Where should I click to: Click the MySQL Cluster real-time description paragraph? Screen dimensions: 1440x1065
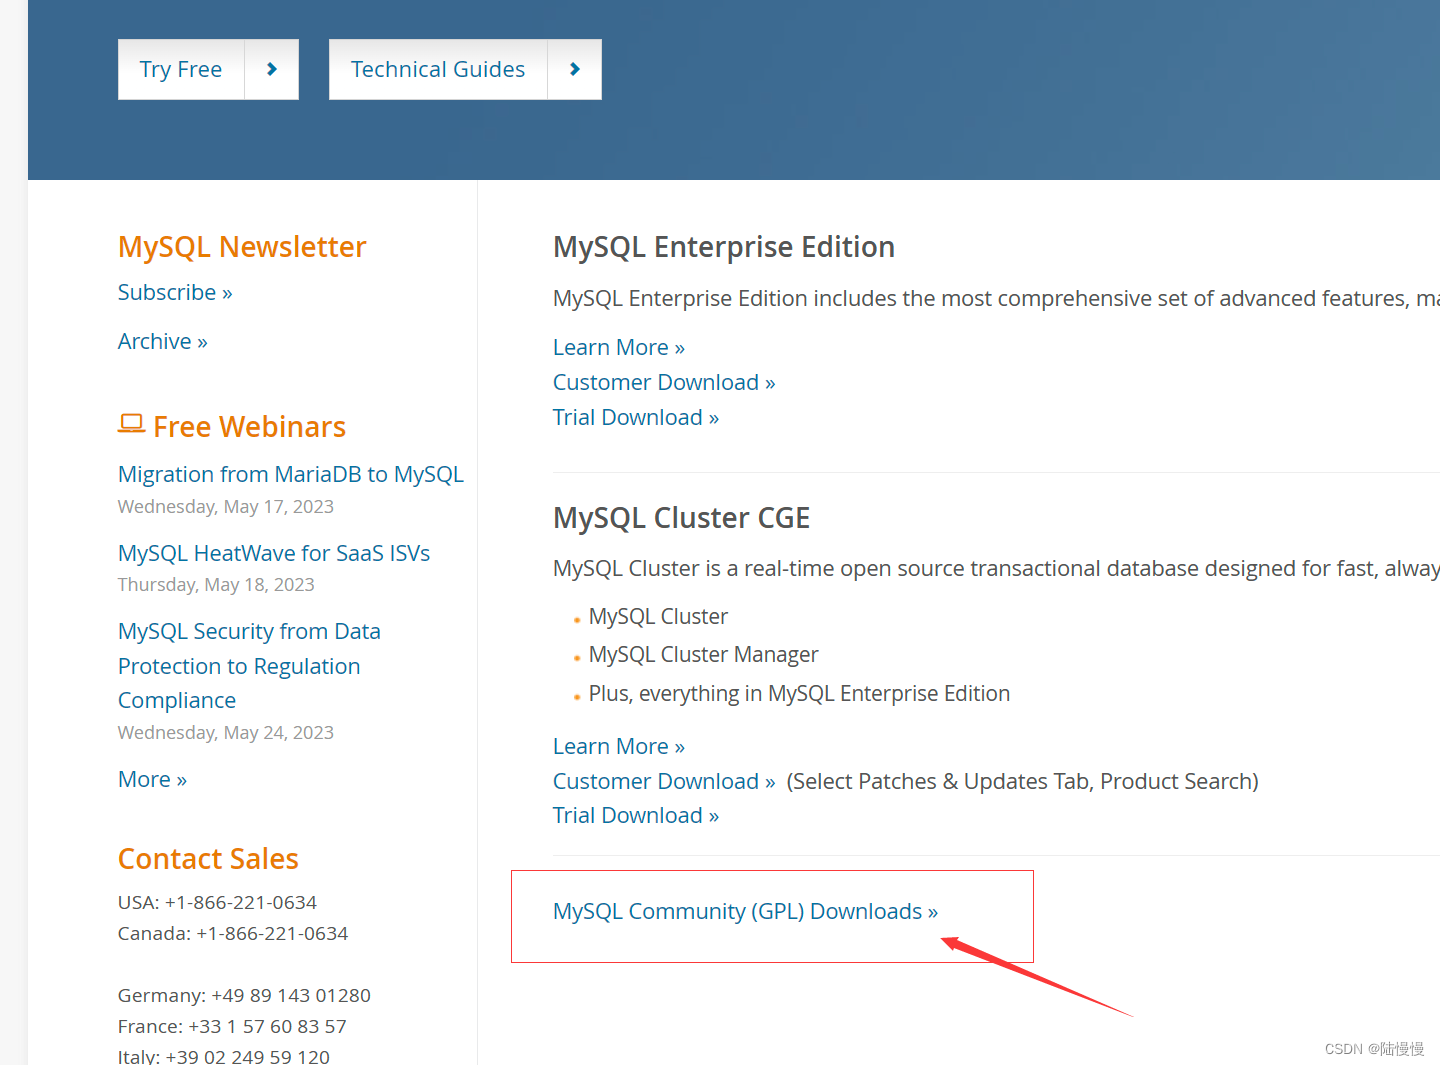pos(996,568)
